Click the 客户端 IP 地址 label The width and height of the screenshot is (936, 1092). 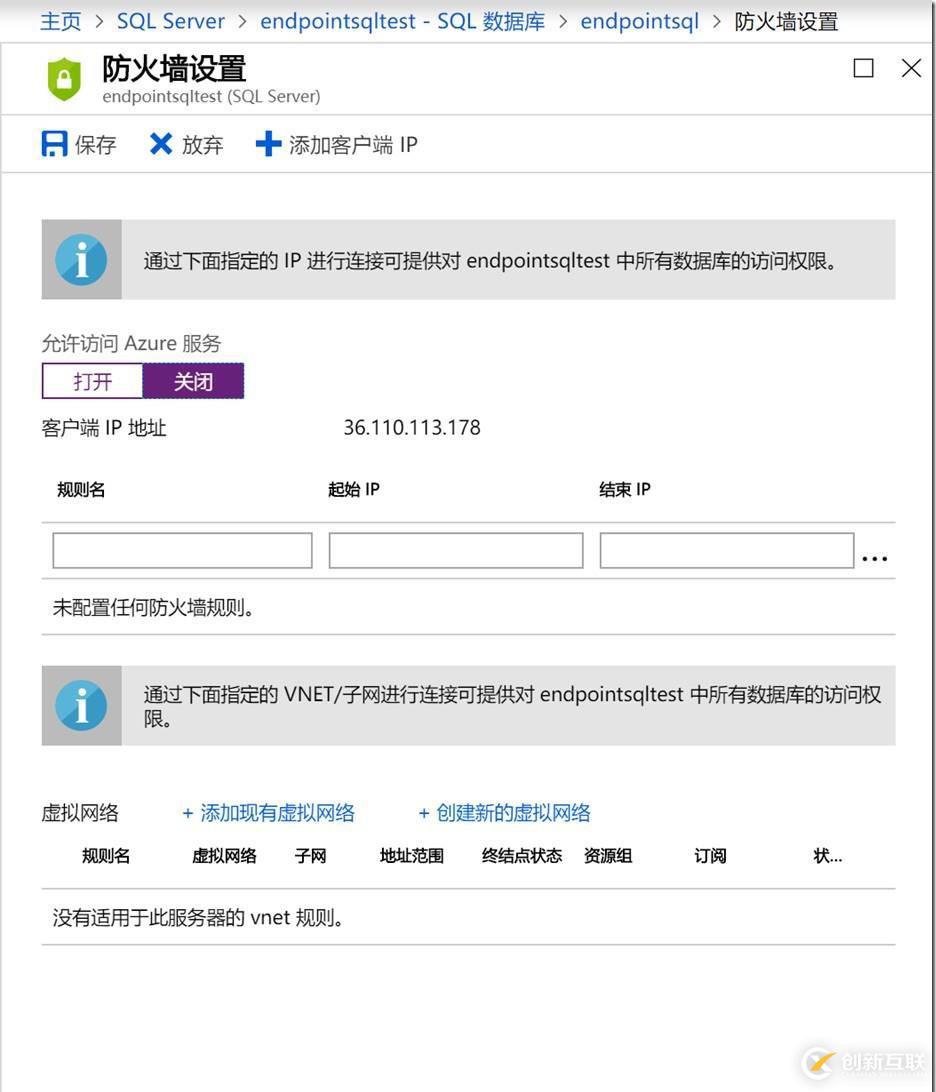click(104, 428)
